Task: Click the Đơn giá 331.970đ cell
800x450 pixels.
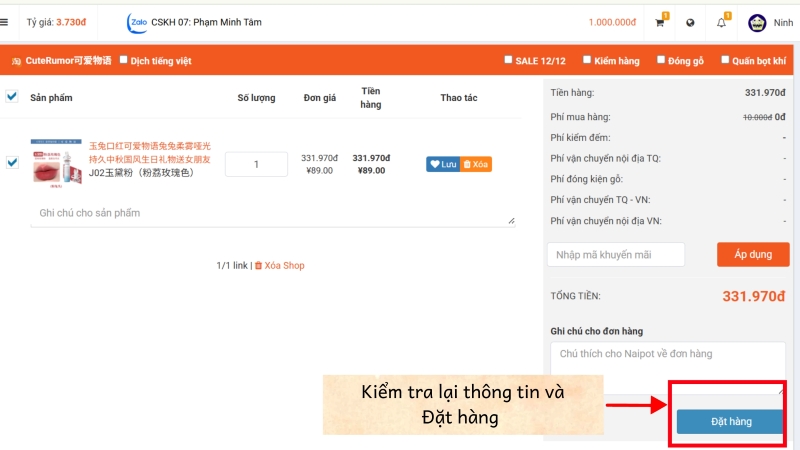Action: (x=319, y=158)
